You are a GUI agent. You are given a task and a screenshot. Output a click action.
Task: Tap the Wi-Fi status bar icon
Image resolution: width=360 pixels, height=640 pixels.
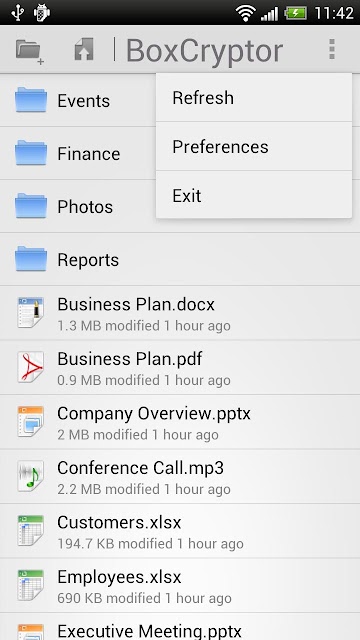[245, 13]
